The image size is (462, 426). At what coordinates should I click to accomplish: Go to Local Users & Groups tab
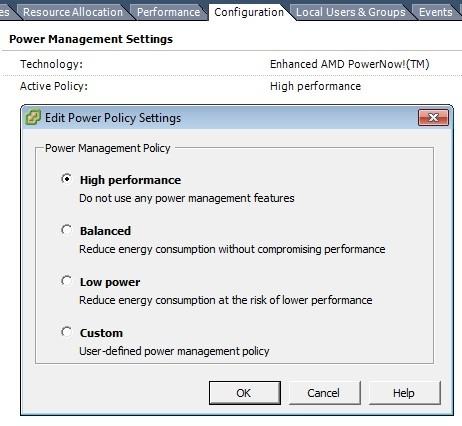click(351, 12)
